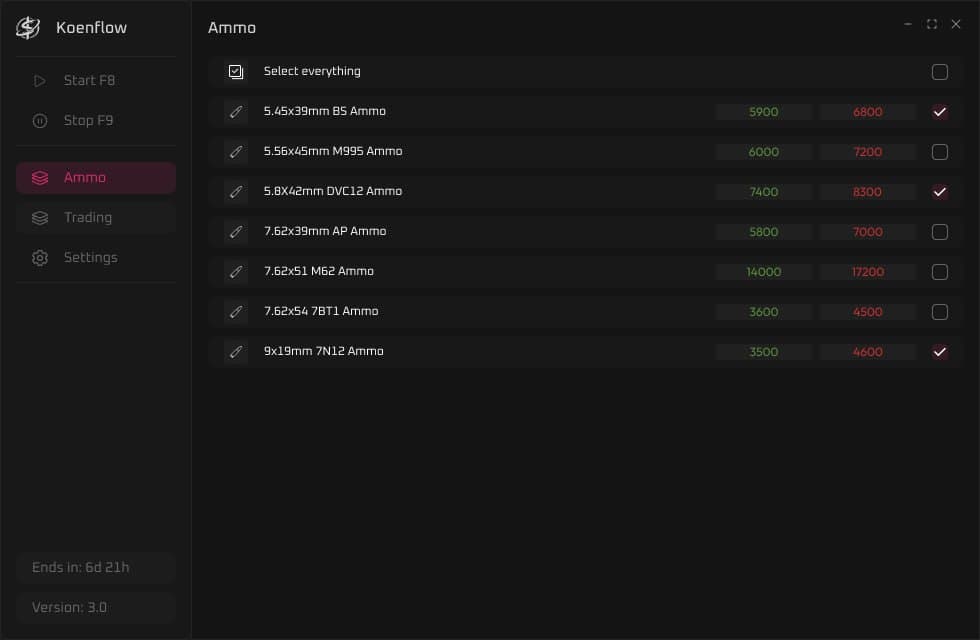Click the Stop F9 pause icon

point(39,121)
